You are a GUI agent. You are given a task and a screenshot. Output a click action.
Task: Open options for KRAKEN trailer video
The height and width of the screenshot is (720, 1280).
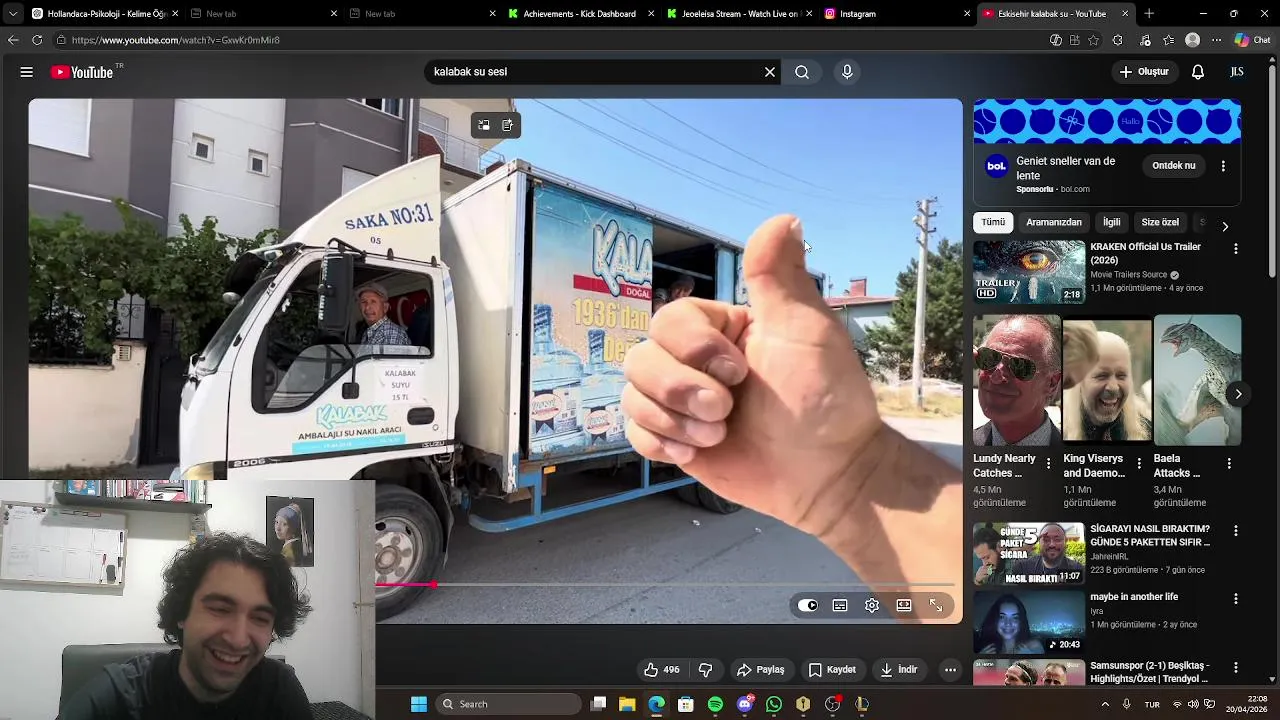[1235, 248]
